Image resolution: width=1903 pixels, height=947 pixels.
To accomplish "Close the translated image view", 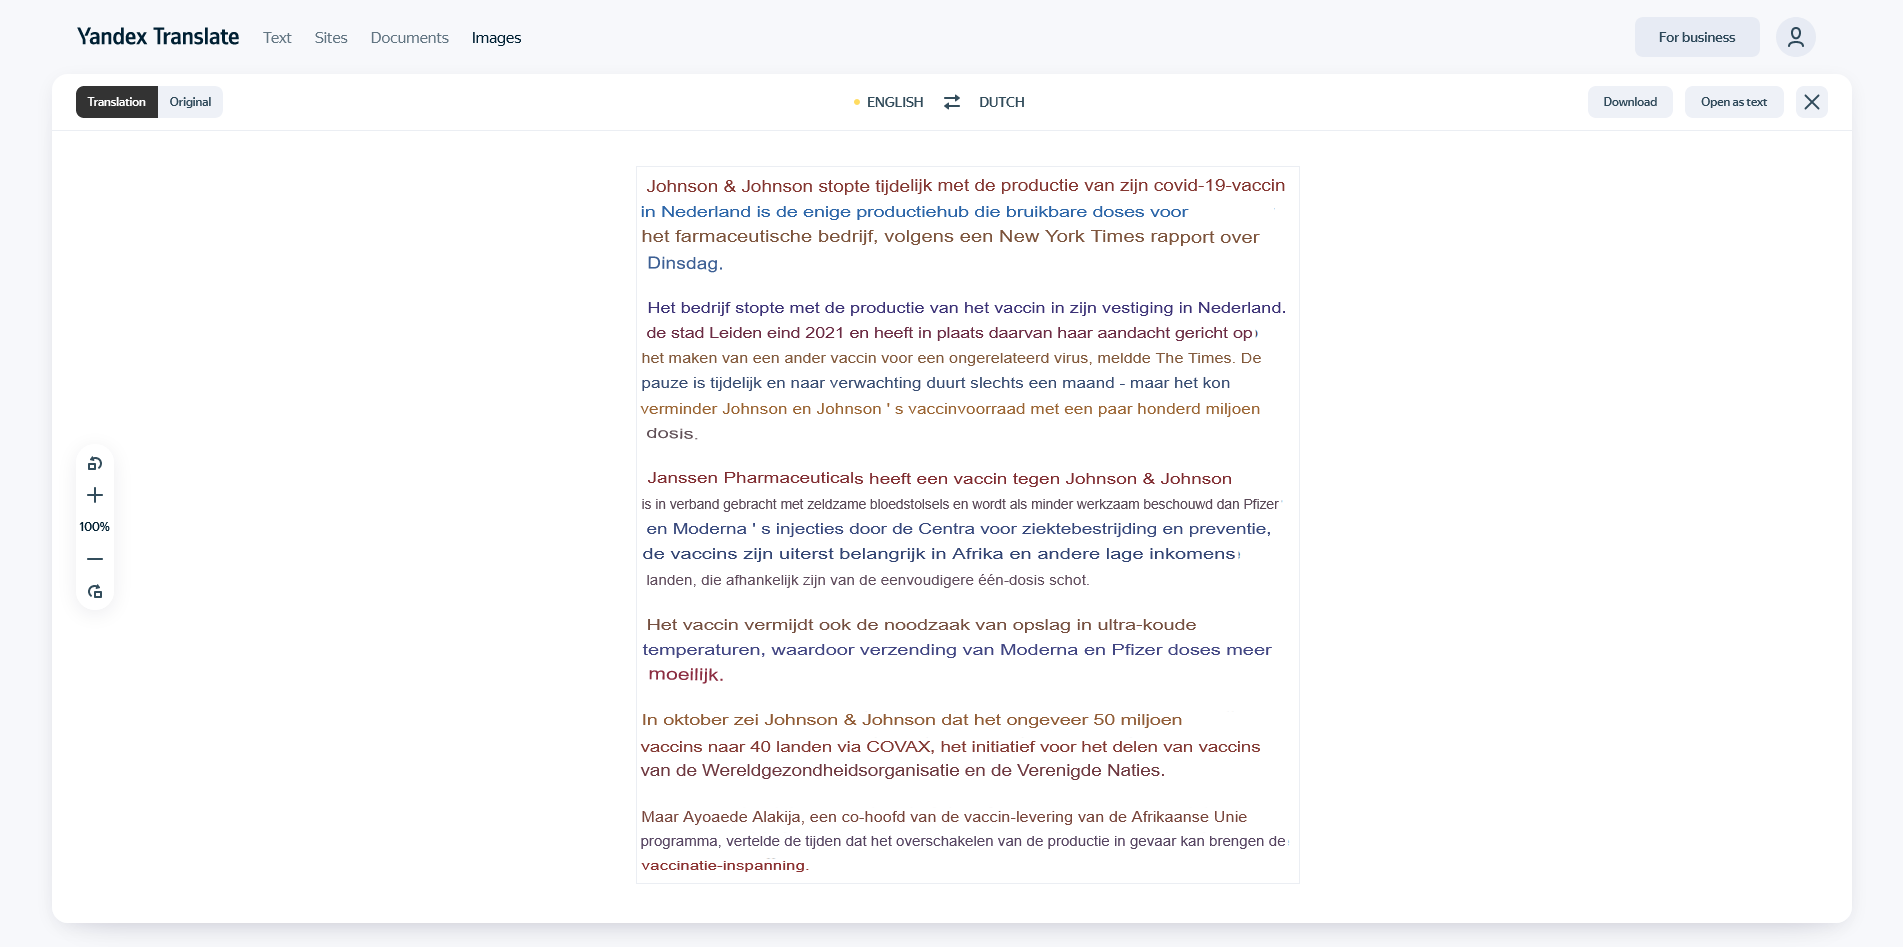I will tap(1811, 102).
